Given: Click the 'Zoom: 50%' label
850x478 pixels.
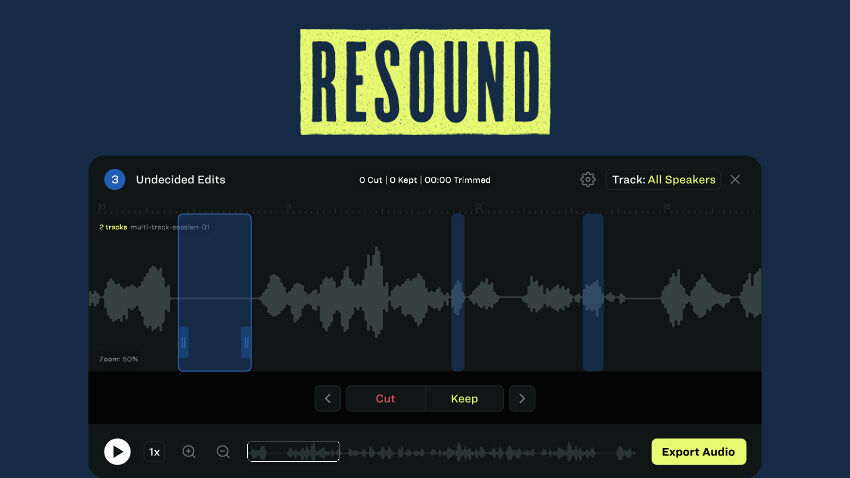Looking at the screenshot, I should pyautogui.click(x=119, y=359).
